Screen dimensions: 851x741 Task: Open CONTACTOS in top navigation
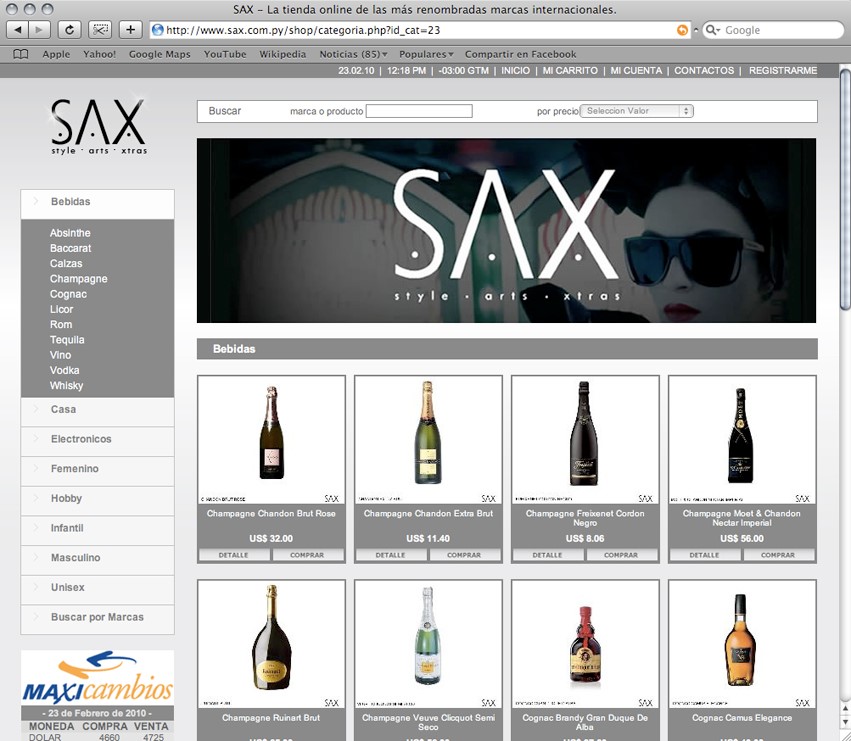[704, 71]
